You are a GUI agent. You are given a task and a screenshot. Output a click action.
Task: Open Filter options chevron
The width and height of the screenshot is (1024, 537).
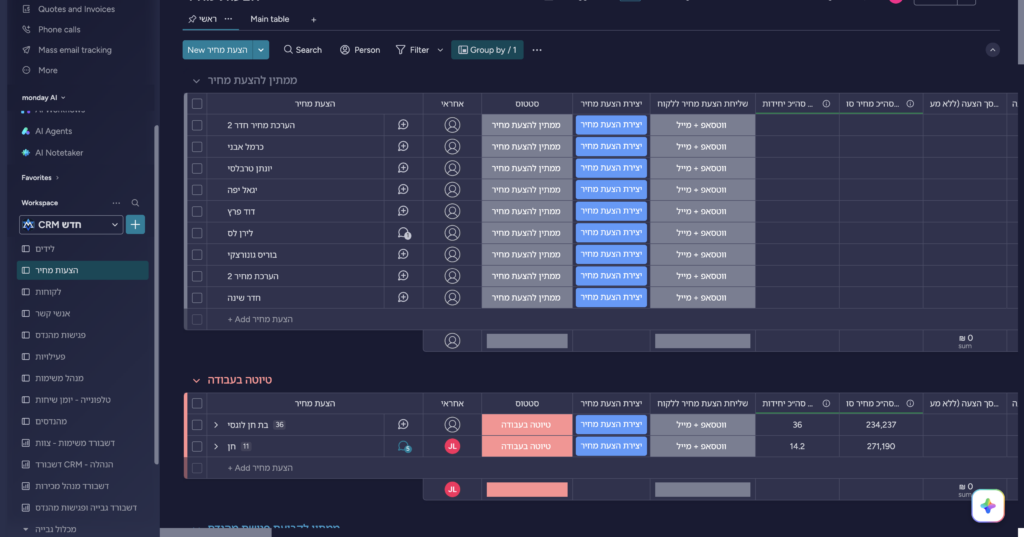tap(440, 50)
